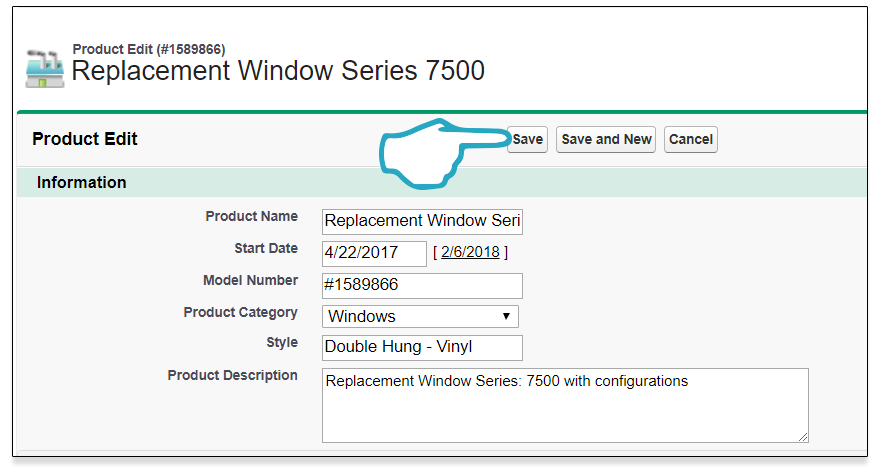Save the product edits

pos(527,139)
